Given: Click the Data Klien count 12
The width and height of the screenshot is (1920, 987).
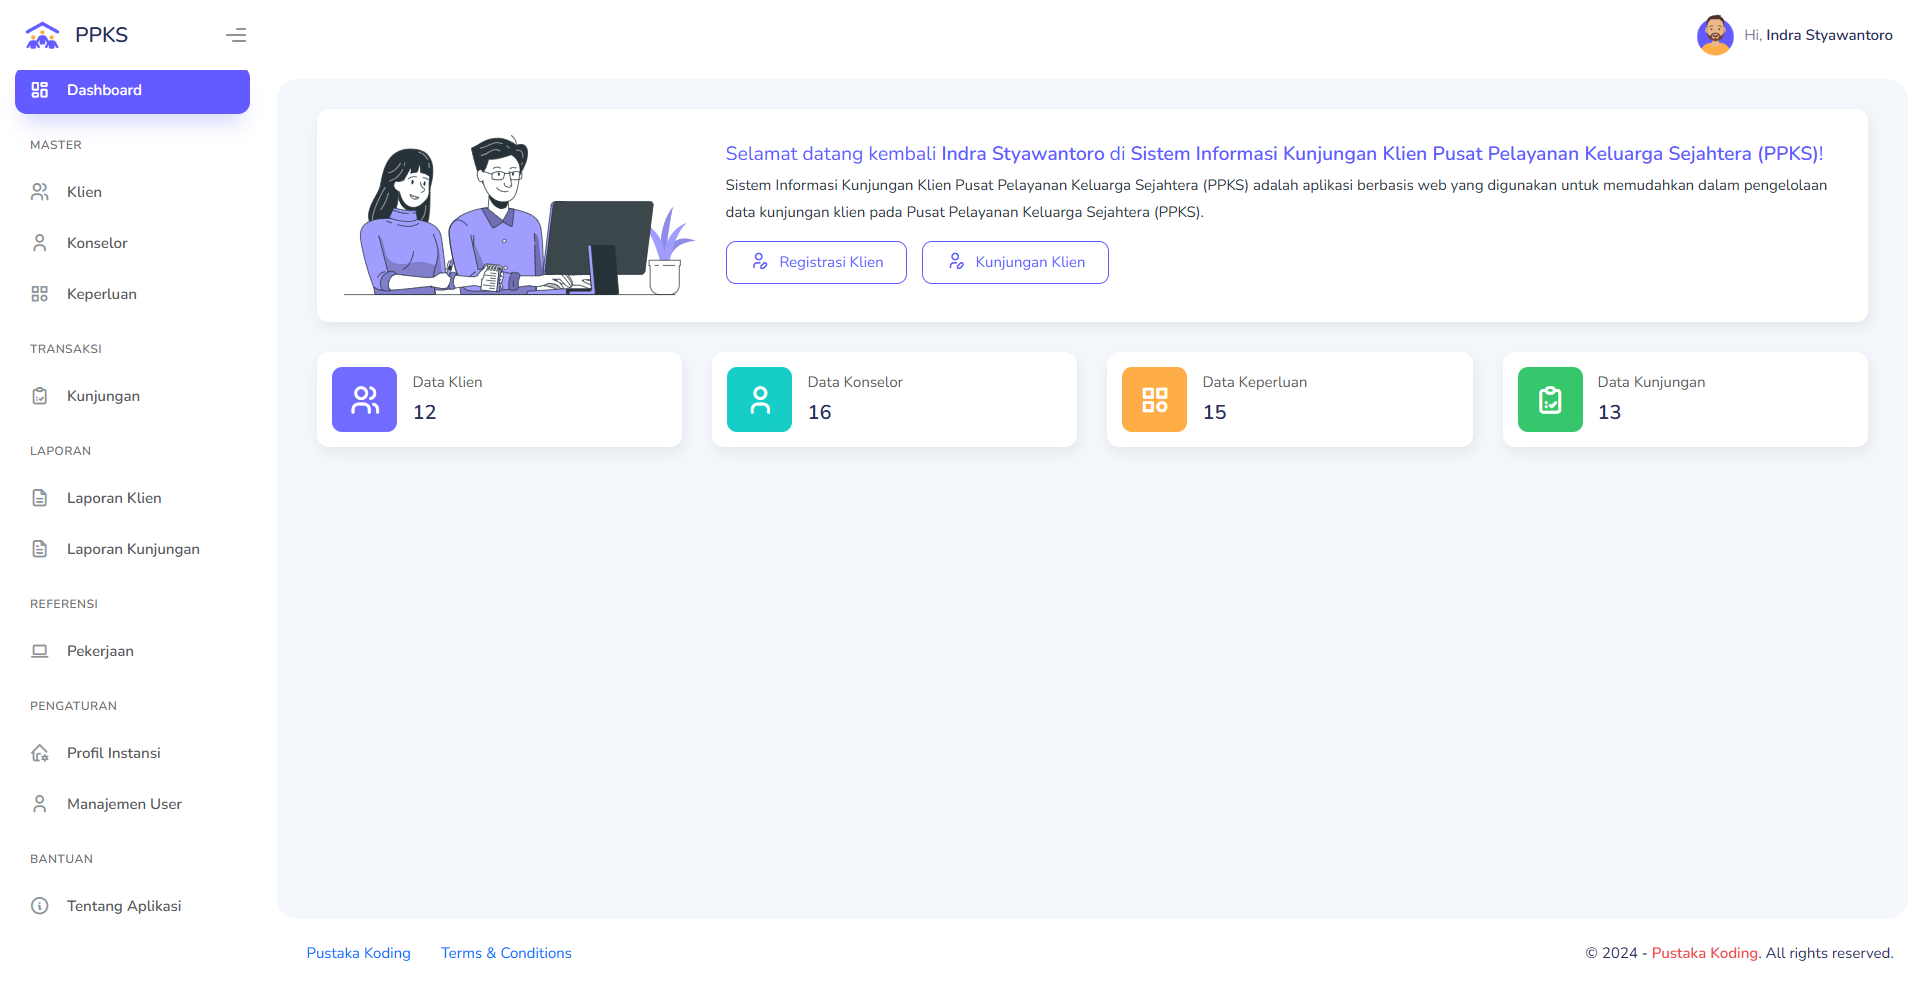Looking at the screenshot, I should pyautogui.click(x=425, y=412).
